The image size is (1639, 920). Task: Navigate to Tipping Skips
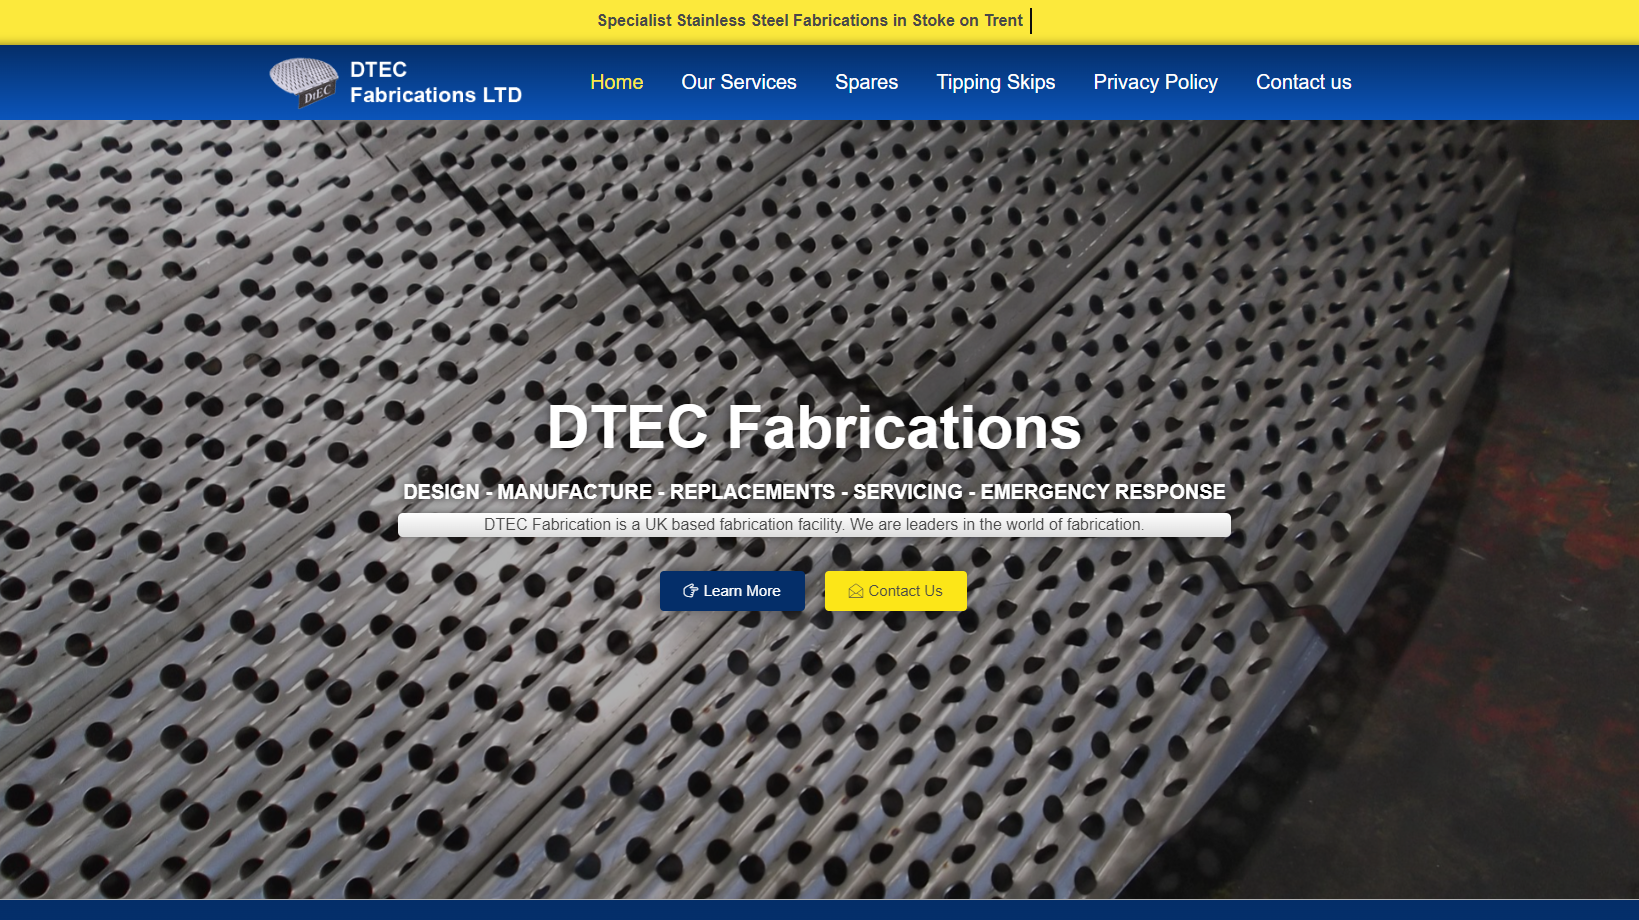pyautogui.click(x=995, y=82)
